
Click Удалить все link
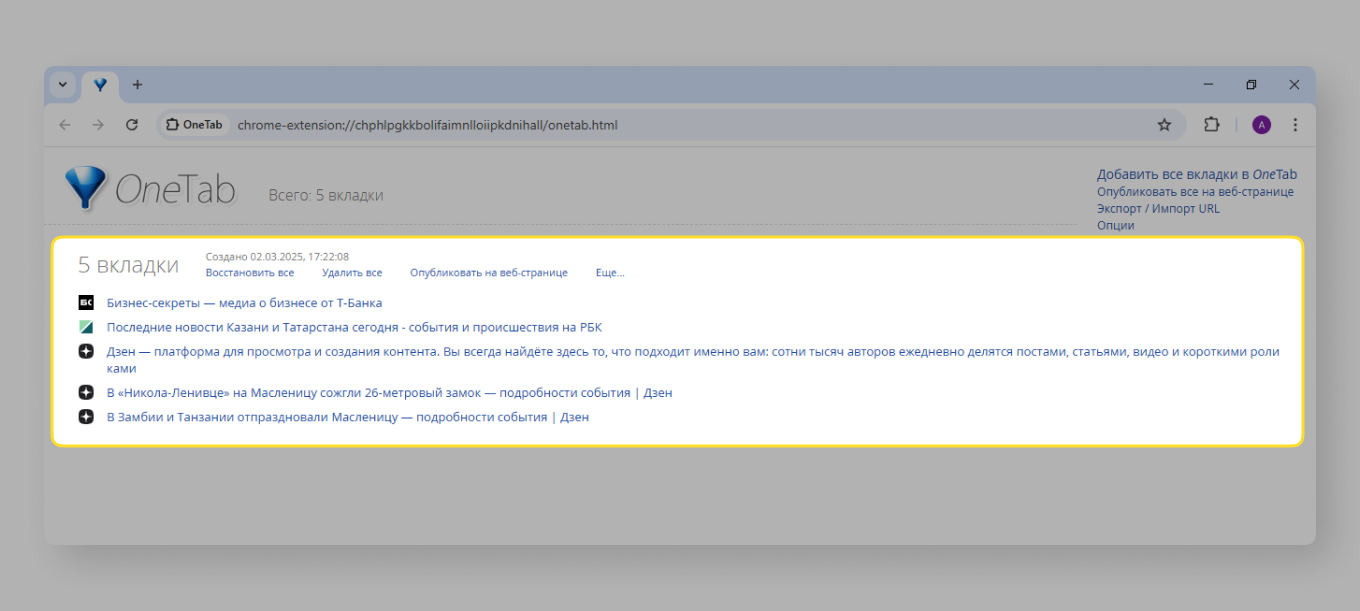352,273
